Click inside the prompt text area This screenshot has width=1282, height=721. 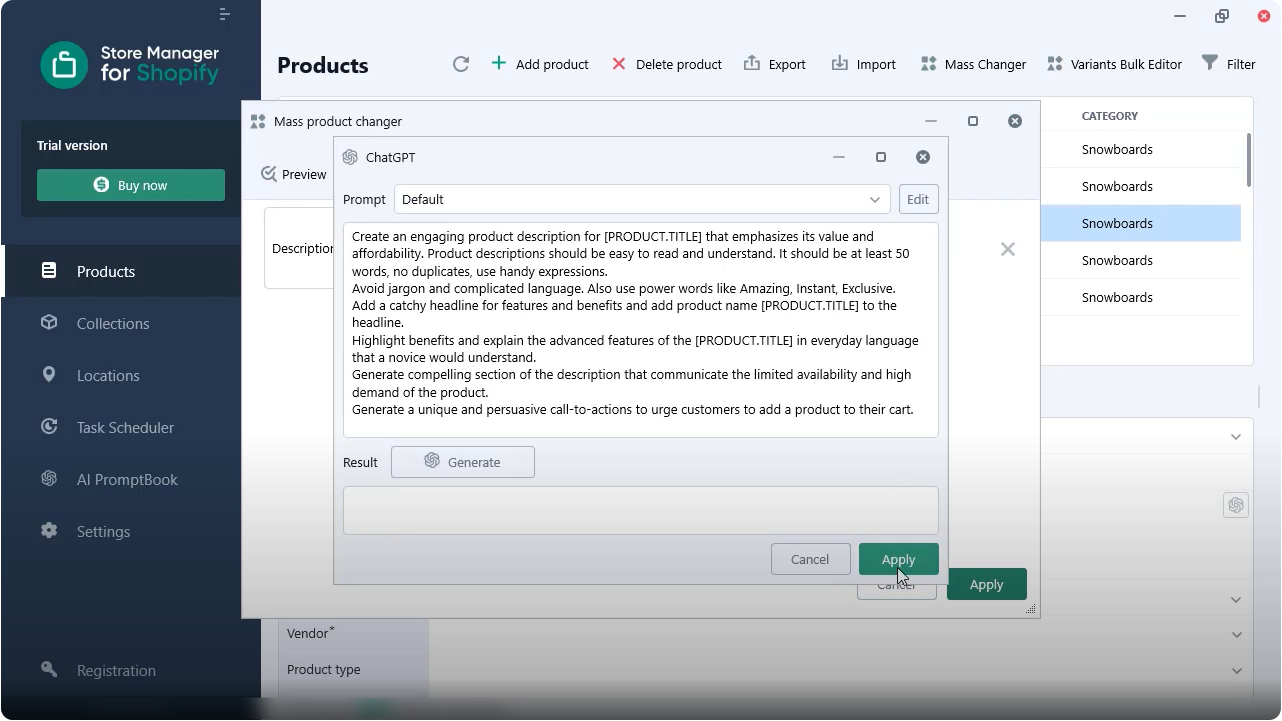tap(641, 330)
